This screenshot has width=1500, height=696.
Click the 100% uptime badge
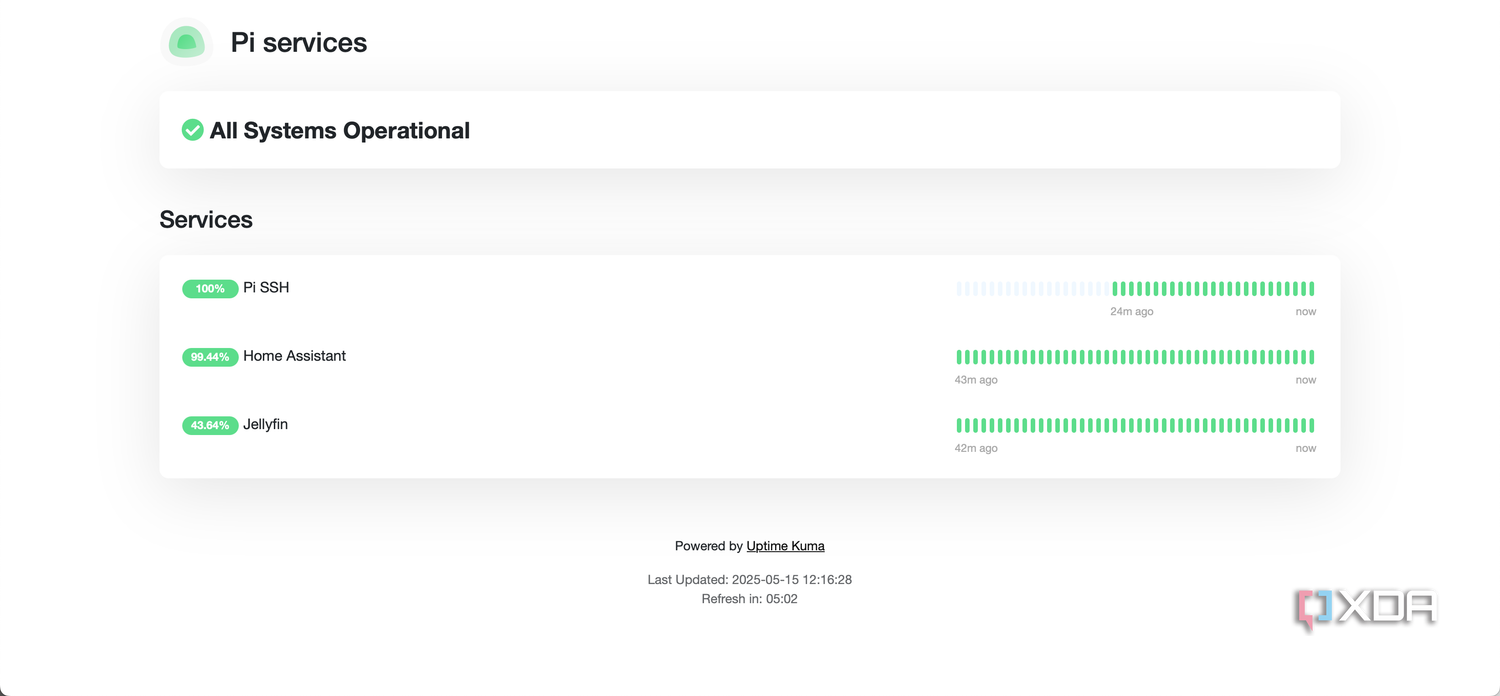[210, 289]
